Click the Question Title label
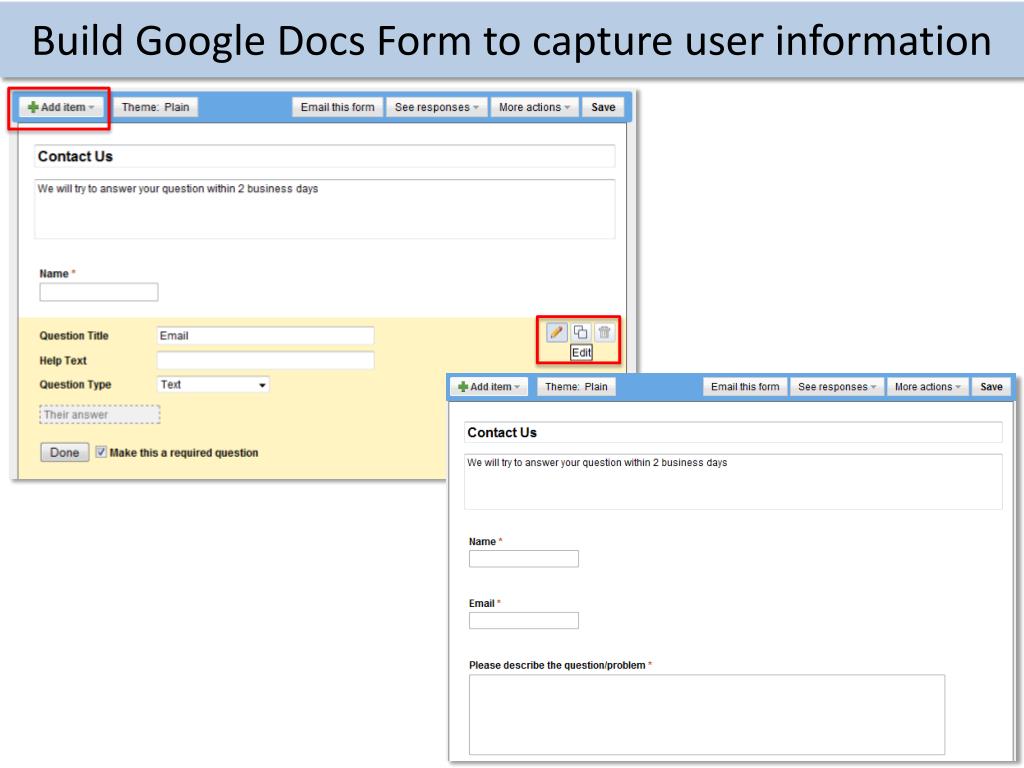 (x=74, y=336)
